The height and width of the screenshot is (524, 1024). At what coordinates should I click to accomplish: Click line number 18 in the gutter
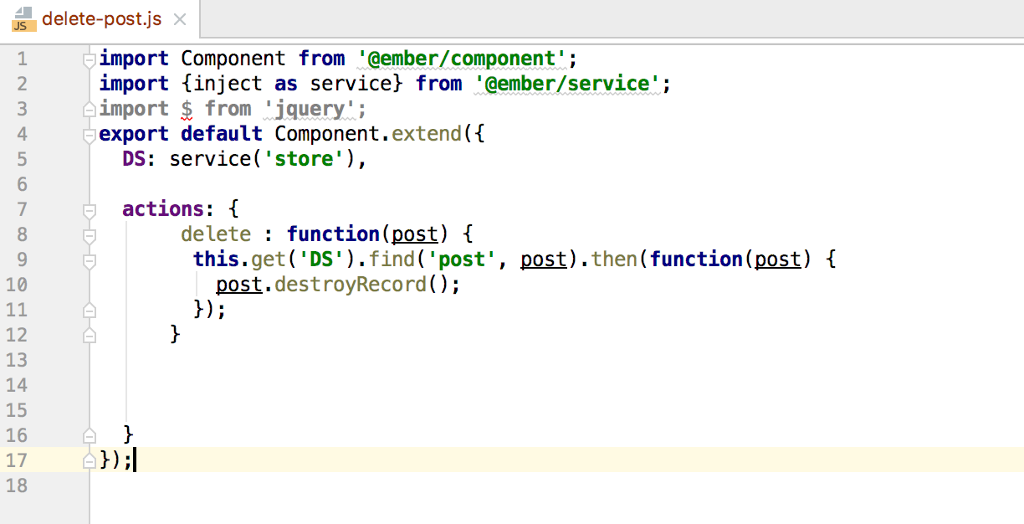[17, 485]
